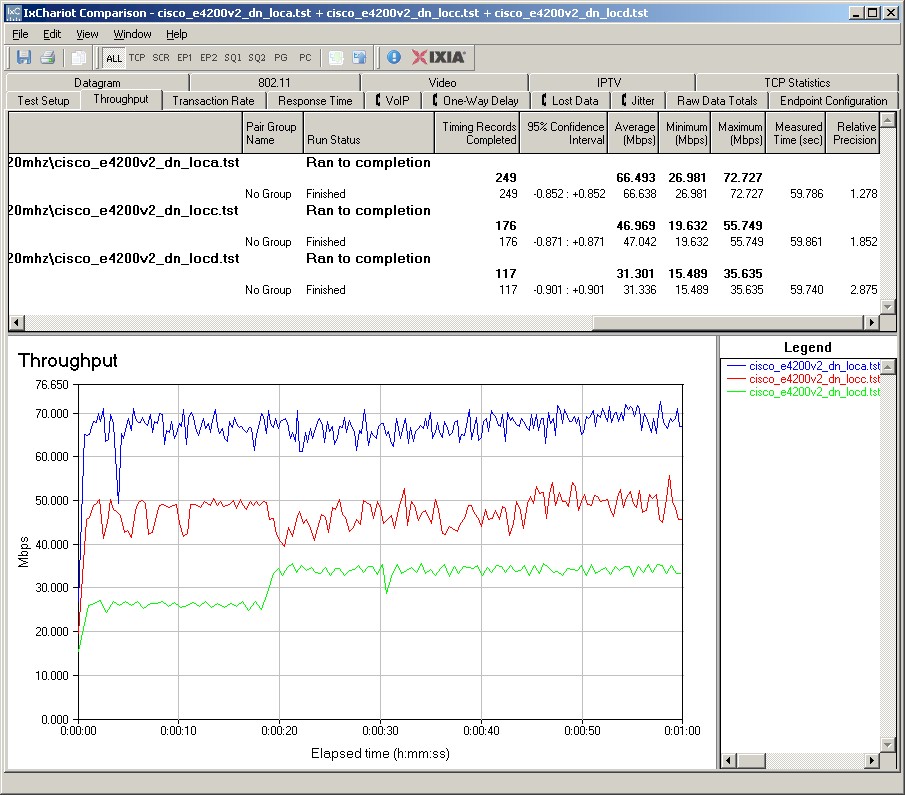Click the IXIA logo in the toolbar
905x795 pixels.
pyautogui.click(x=438, y=57)
